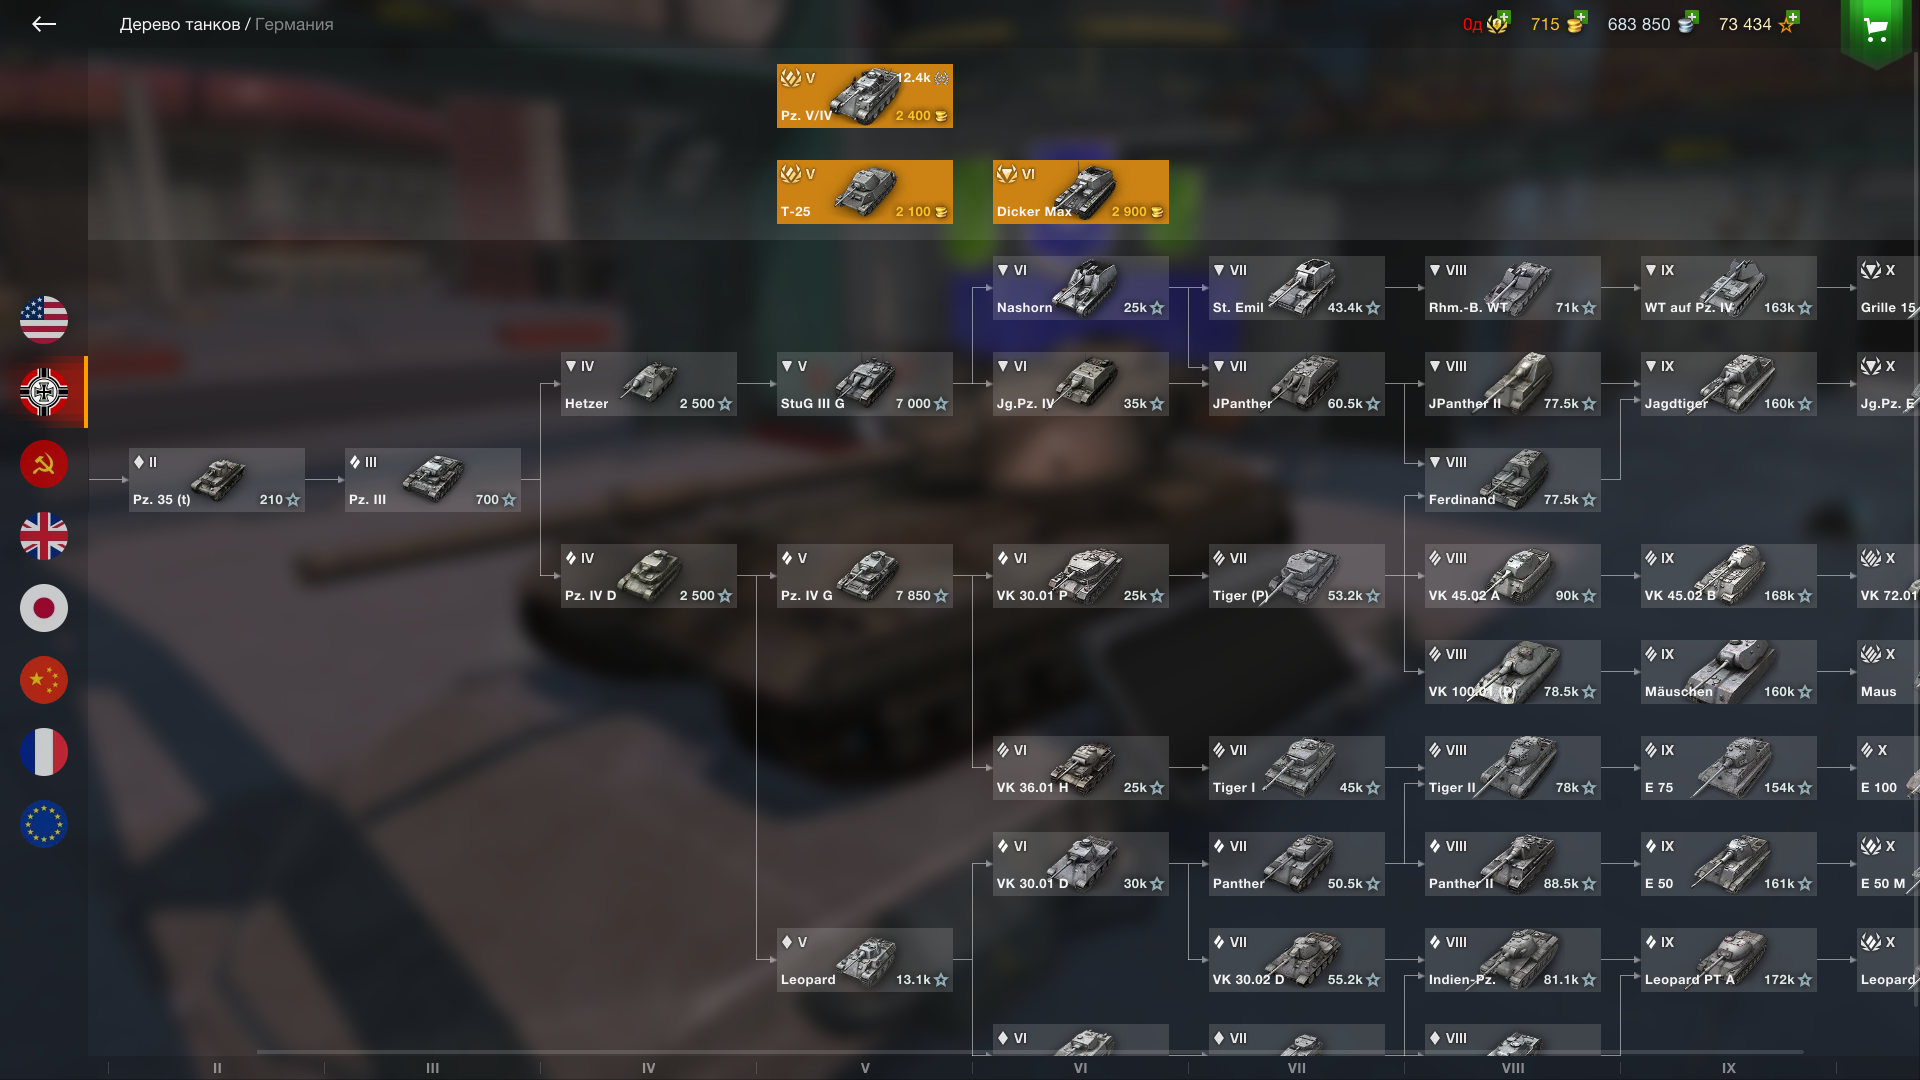Open the premium Dicker Max tank
Screen dimensions: 1920x1080
pyautogui.click(x=1081, y=192)
